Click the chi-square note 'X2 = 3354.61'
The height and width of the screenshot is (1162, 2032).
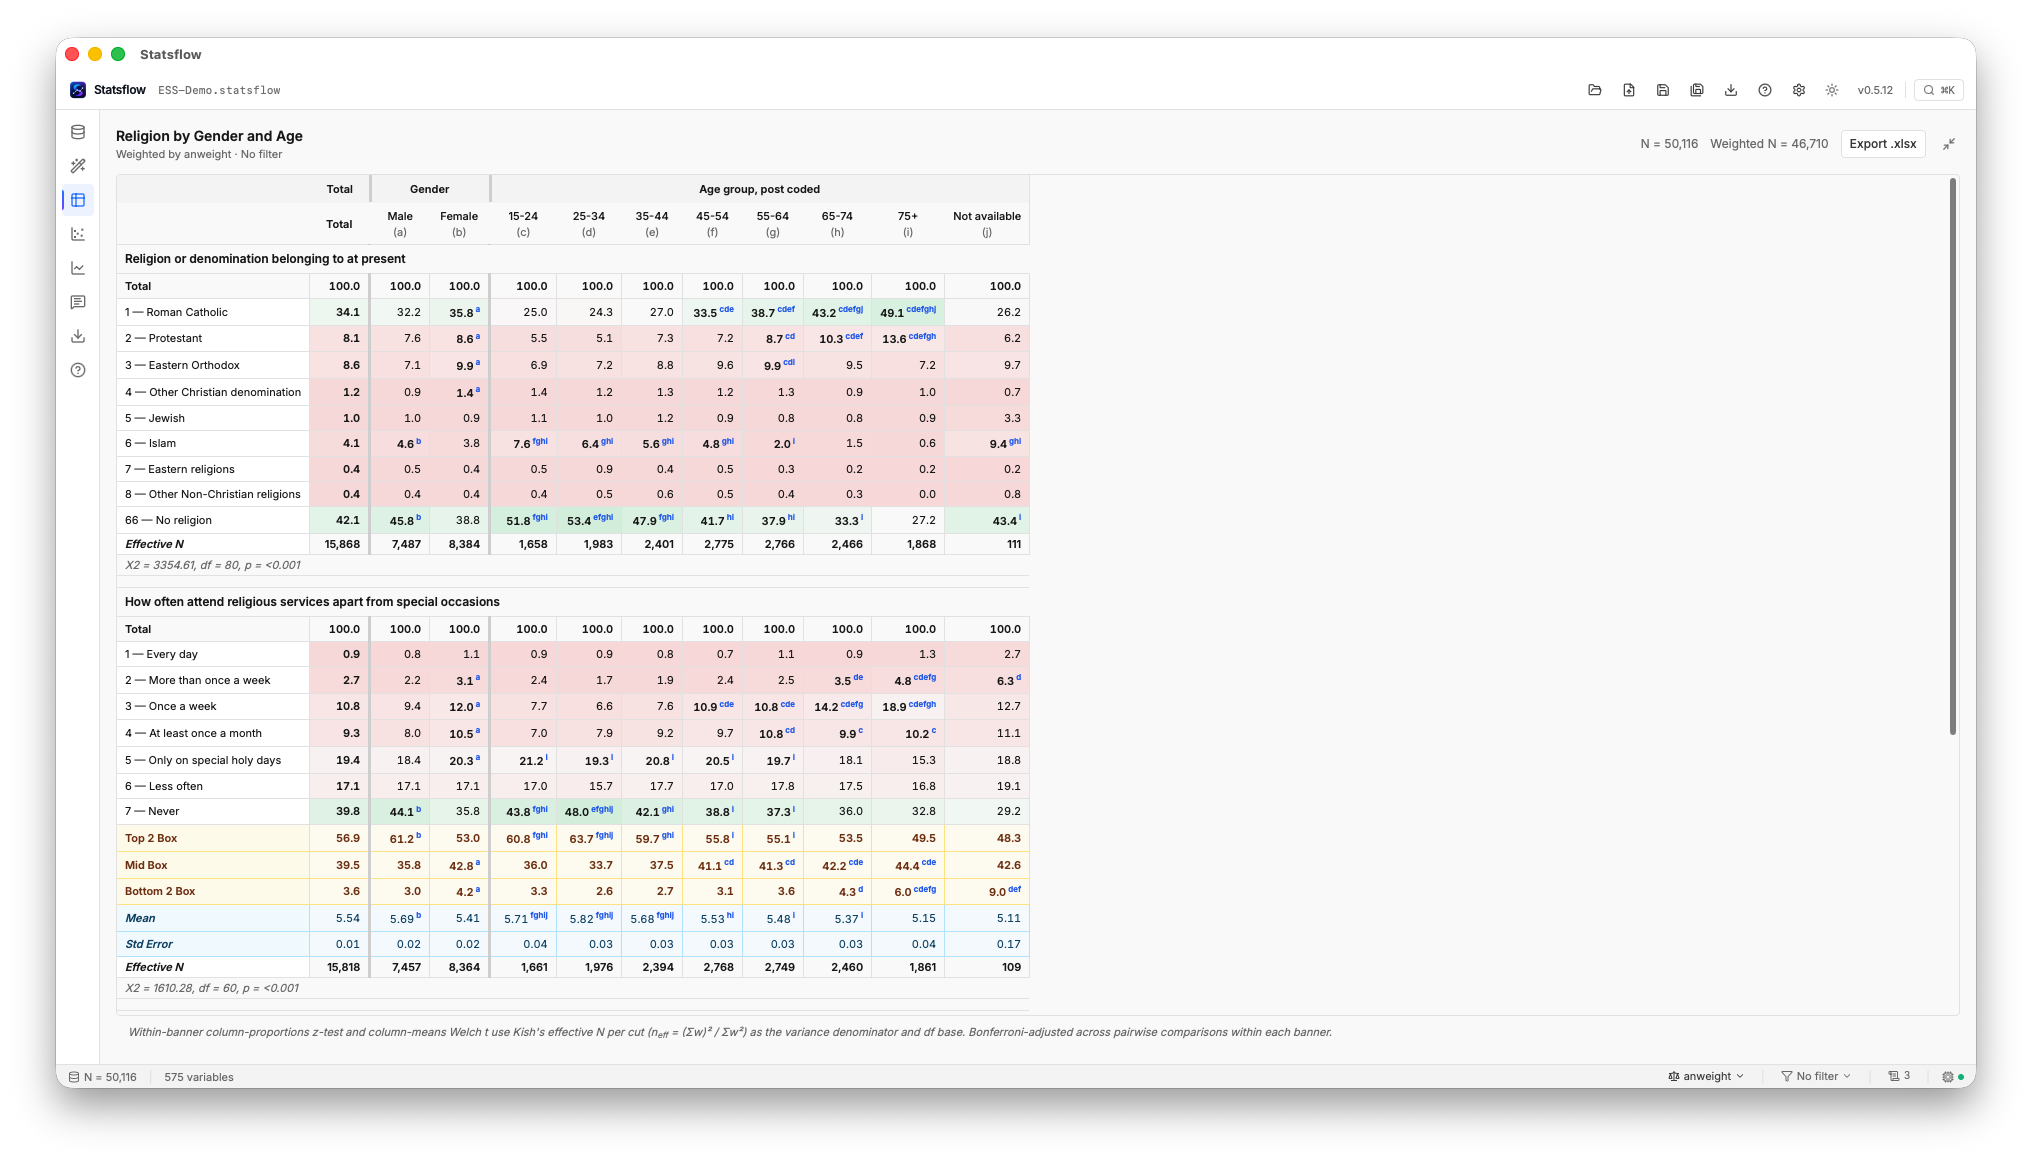pos(212,565)
